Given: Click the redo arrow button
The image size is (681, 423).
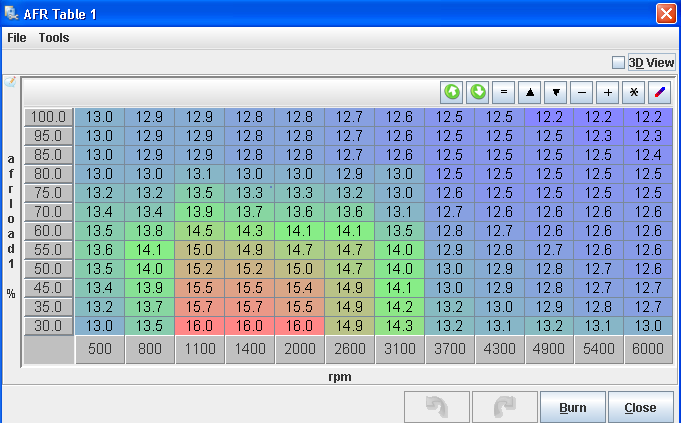Looking at the screenshot, I should tap(503, 407).
